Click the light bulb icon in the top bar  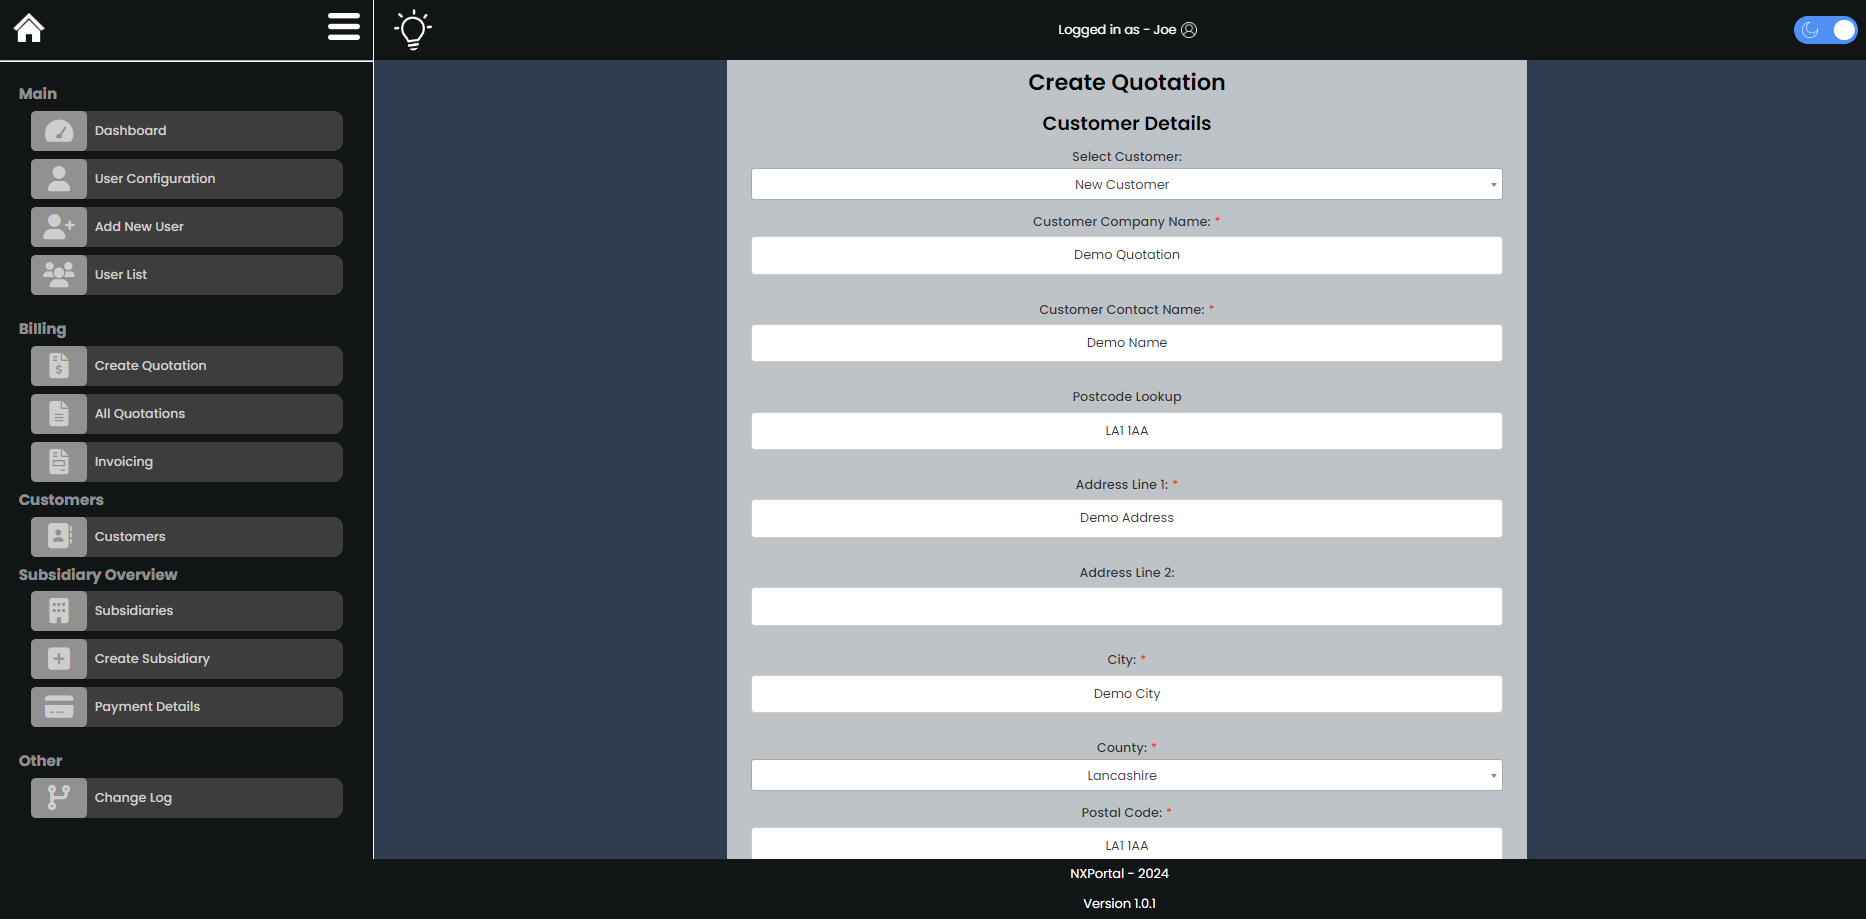point(412,29)
